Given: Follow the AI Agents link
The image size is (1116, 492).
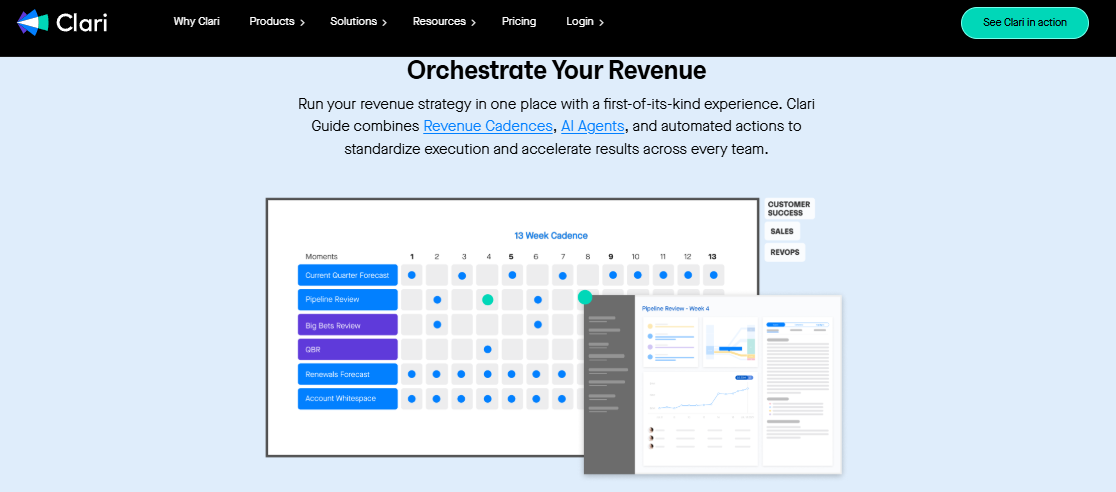Looking at the screenshot, I should [x=593, y=126].
